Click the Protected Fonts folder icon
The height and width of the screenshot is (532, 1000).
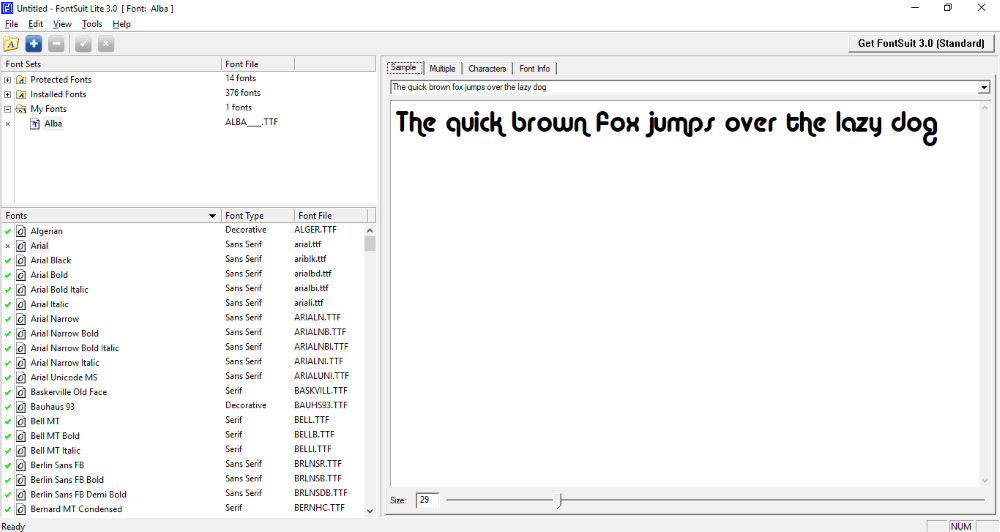point(21,80)
